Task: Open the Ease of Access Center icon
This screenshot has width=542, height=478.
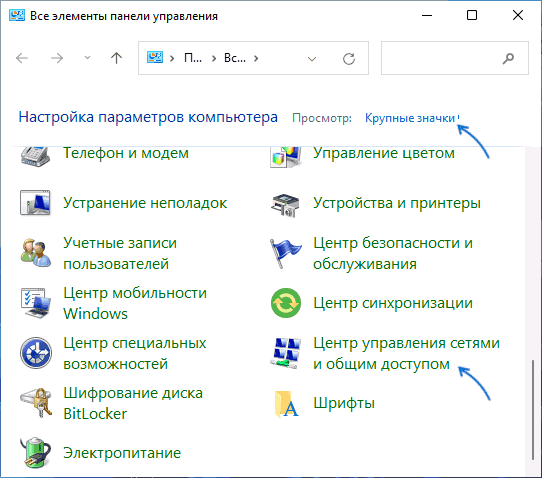Action: (x=36, y=353)
